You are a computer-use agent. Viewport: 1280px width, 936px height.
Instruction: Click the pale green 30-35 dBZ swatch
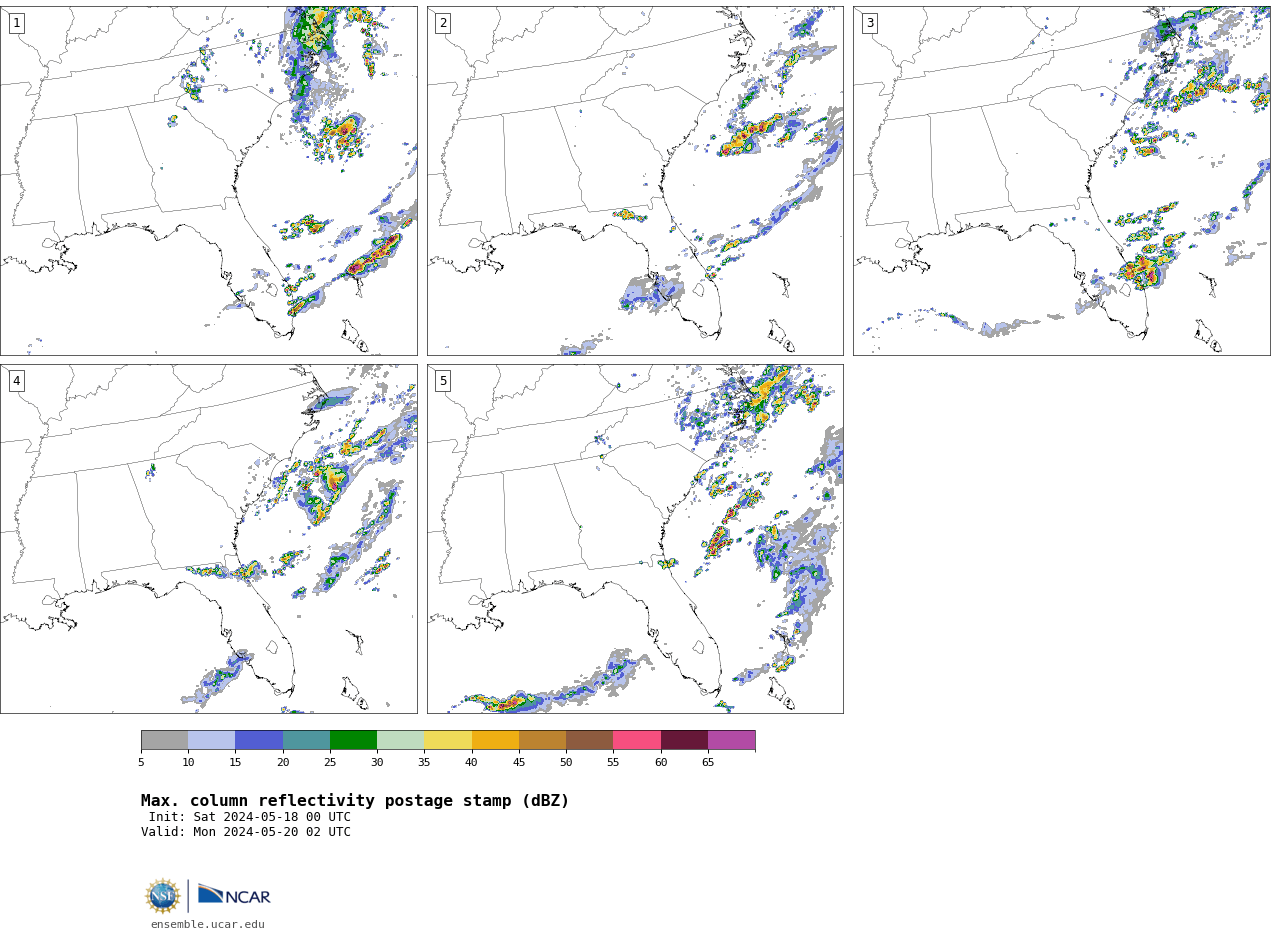pyautogui.click(x=400, y=740)
